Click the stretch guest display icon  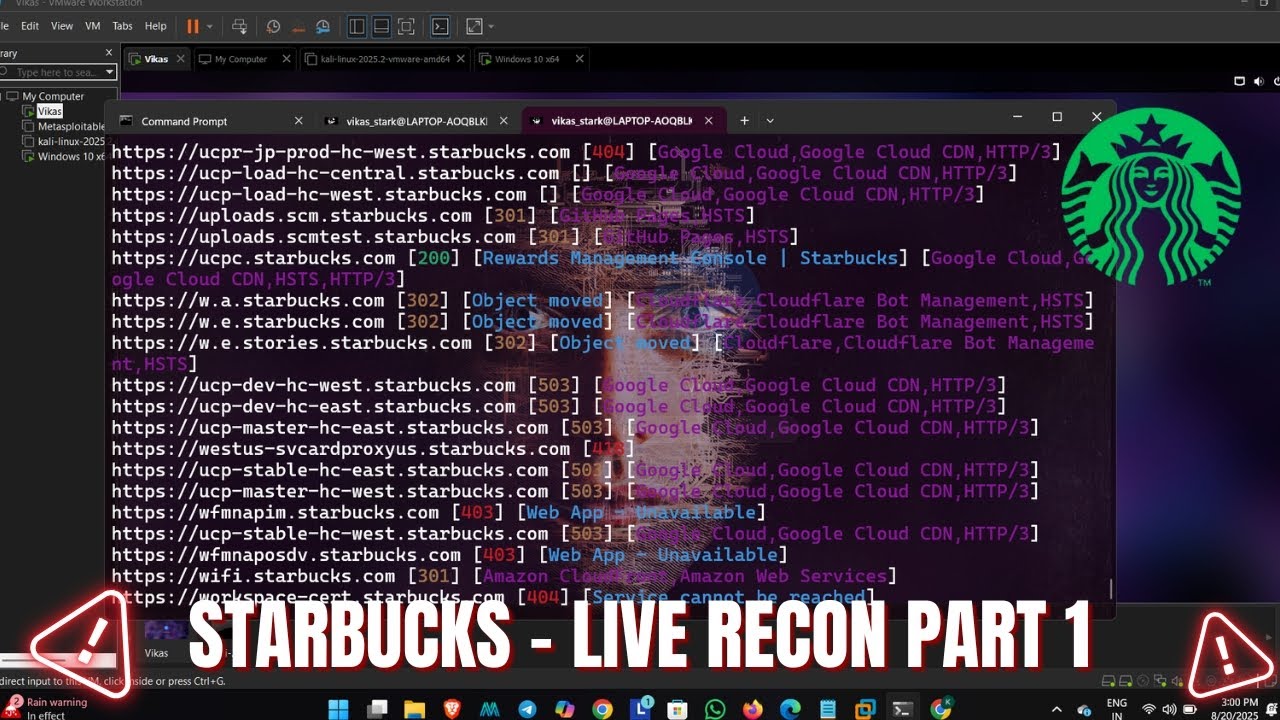point(474,27)
